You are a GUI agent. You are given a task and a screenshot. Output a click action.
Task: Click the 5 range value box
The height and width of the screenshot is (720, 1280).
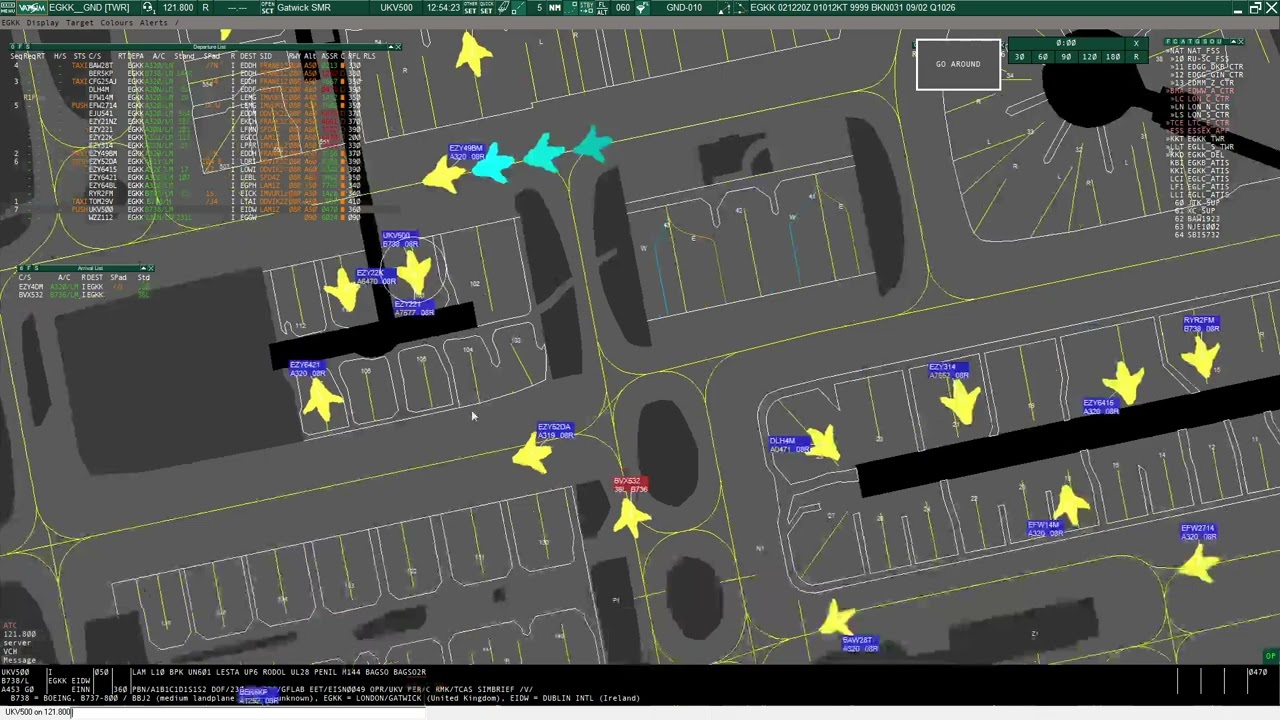(539, 8)
